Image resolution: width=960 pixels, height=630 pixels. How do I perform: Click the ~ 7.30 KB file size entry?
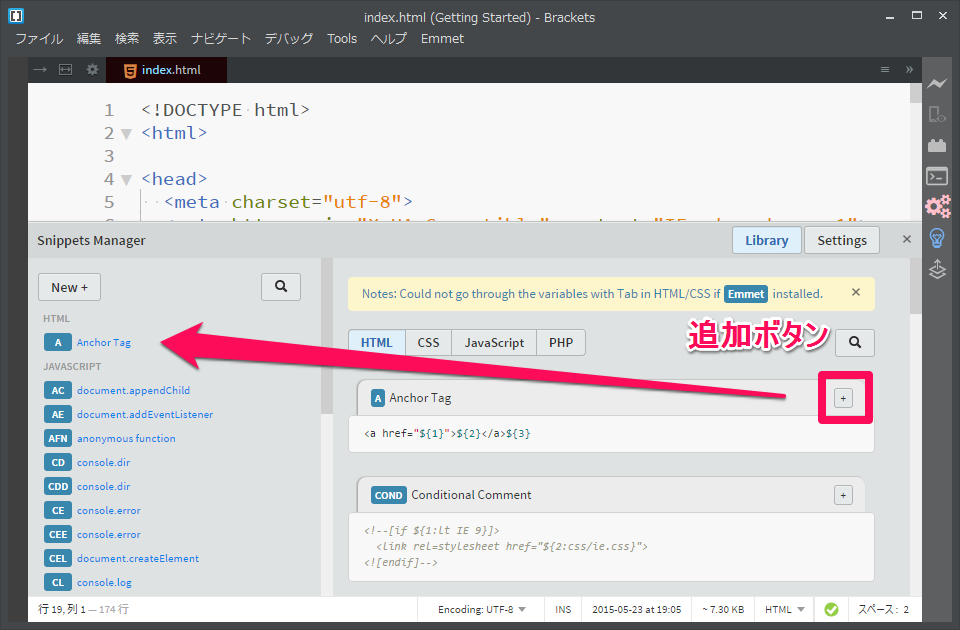pyautogui.click(x=723, y=609)
